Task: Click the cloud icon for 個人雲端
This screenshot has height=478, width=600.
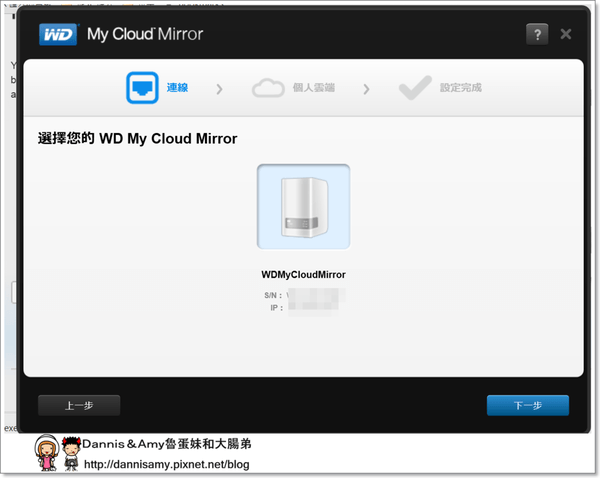Action: click(x=268, y=88)
